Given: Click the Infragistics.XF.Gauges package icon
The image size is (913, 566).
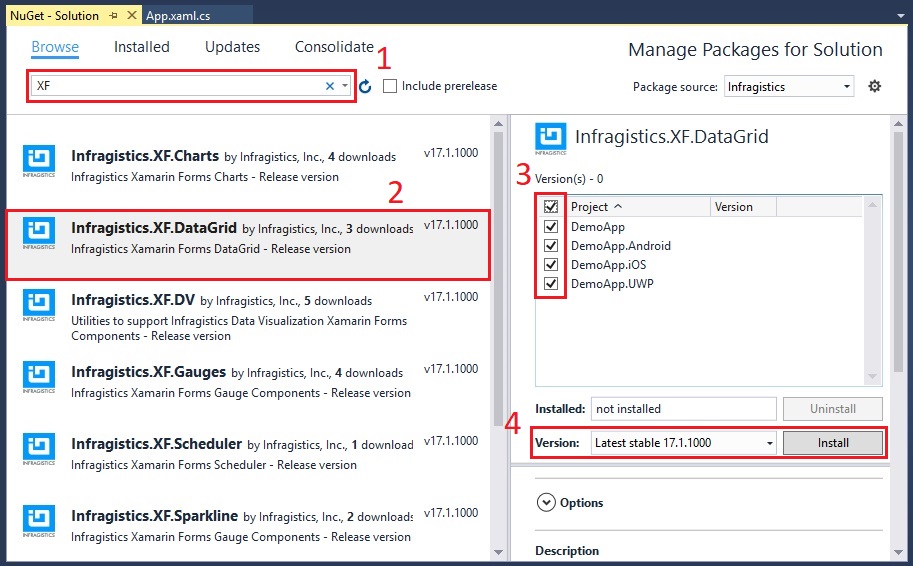Looking at the screenshot, I should (x=39, y=377).
